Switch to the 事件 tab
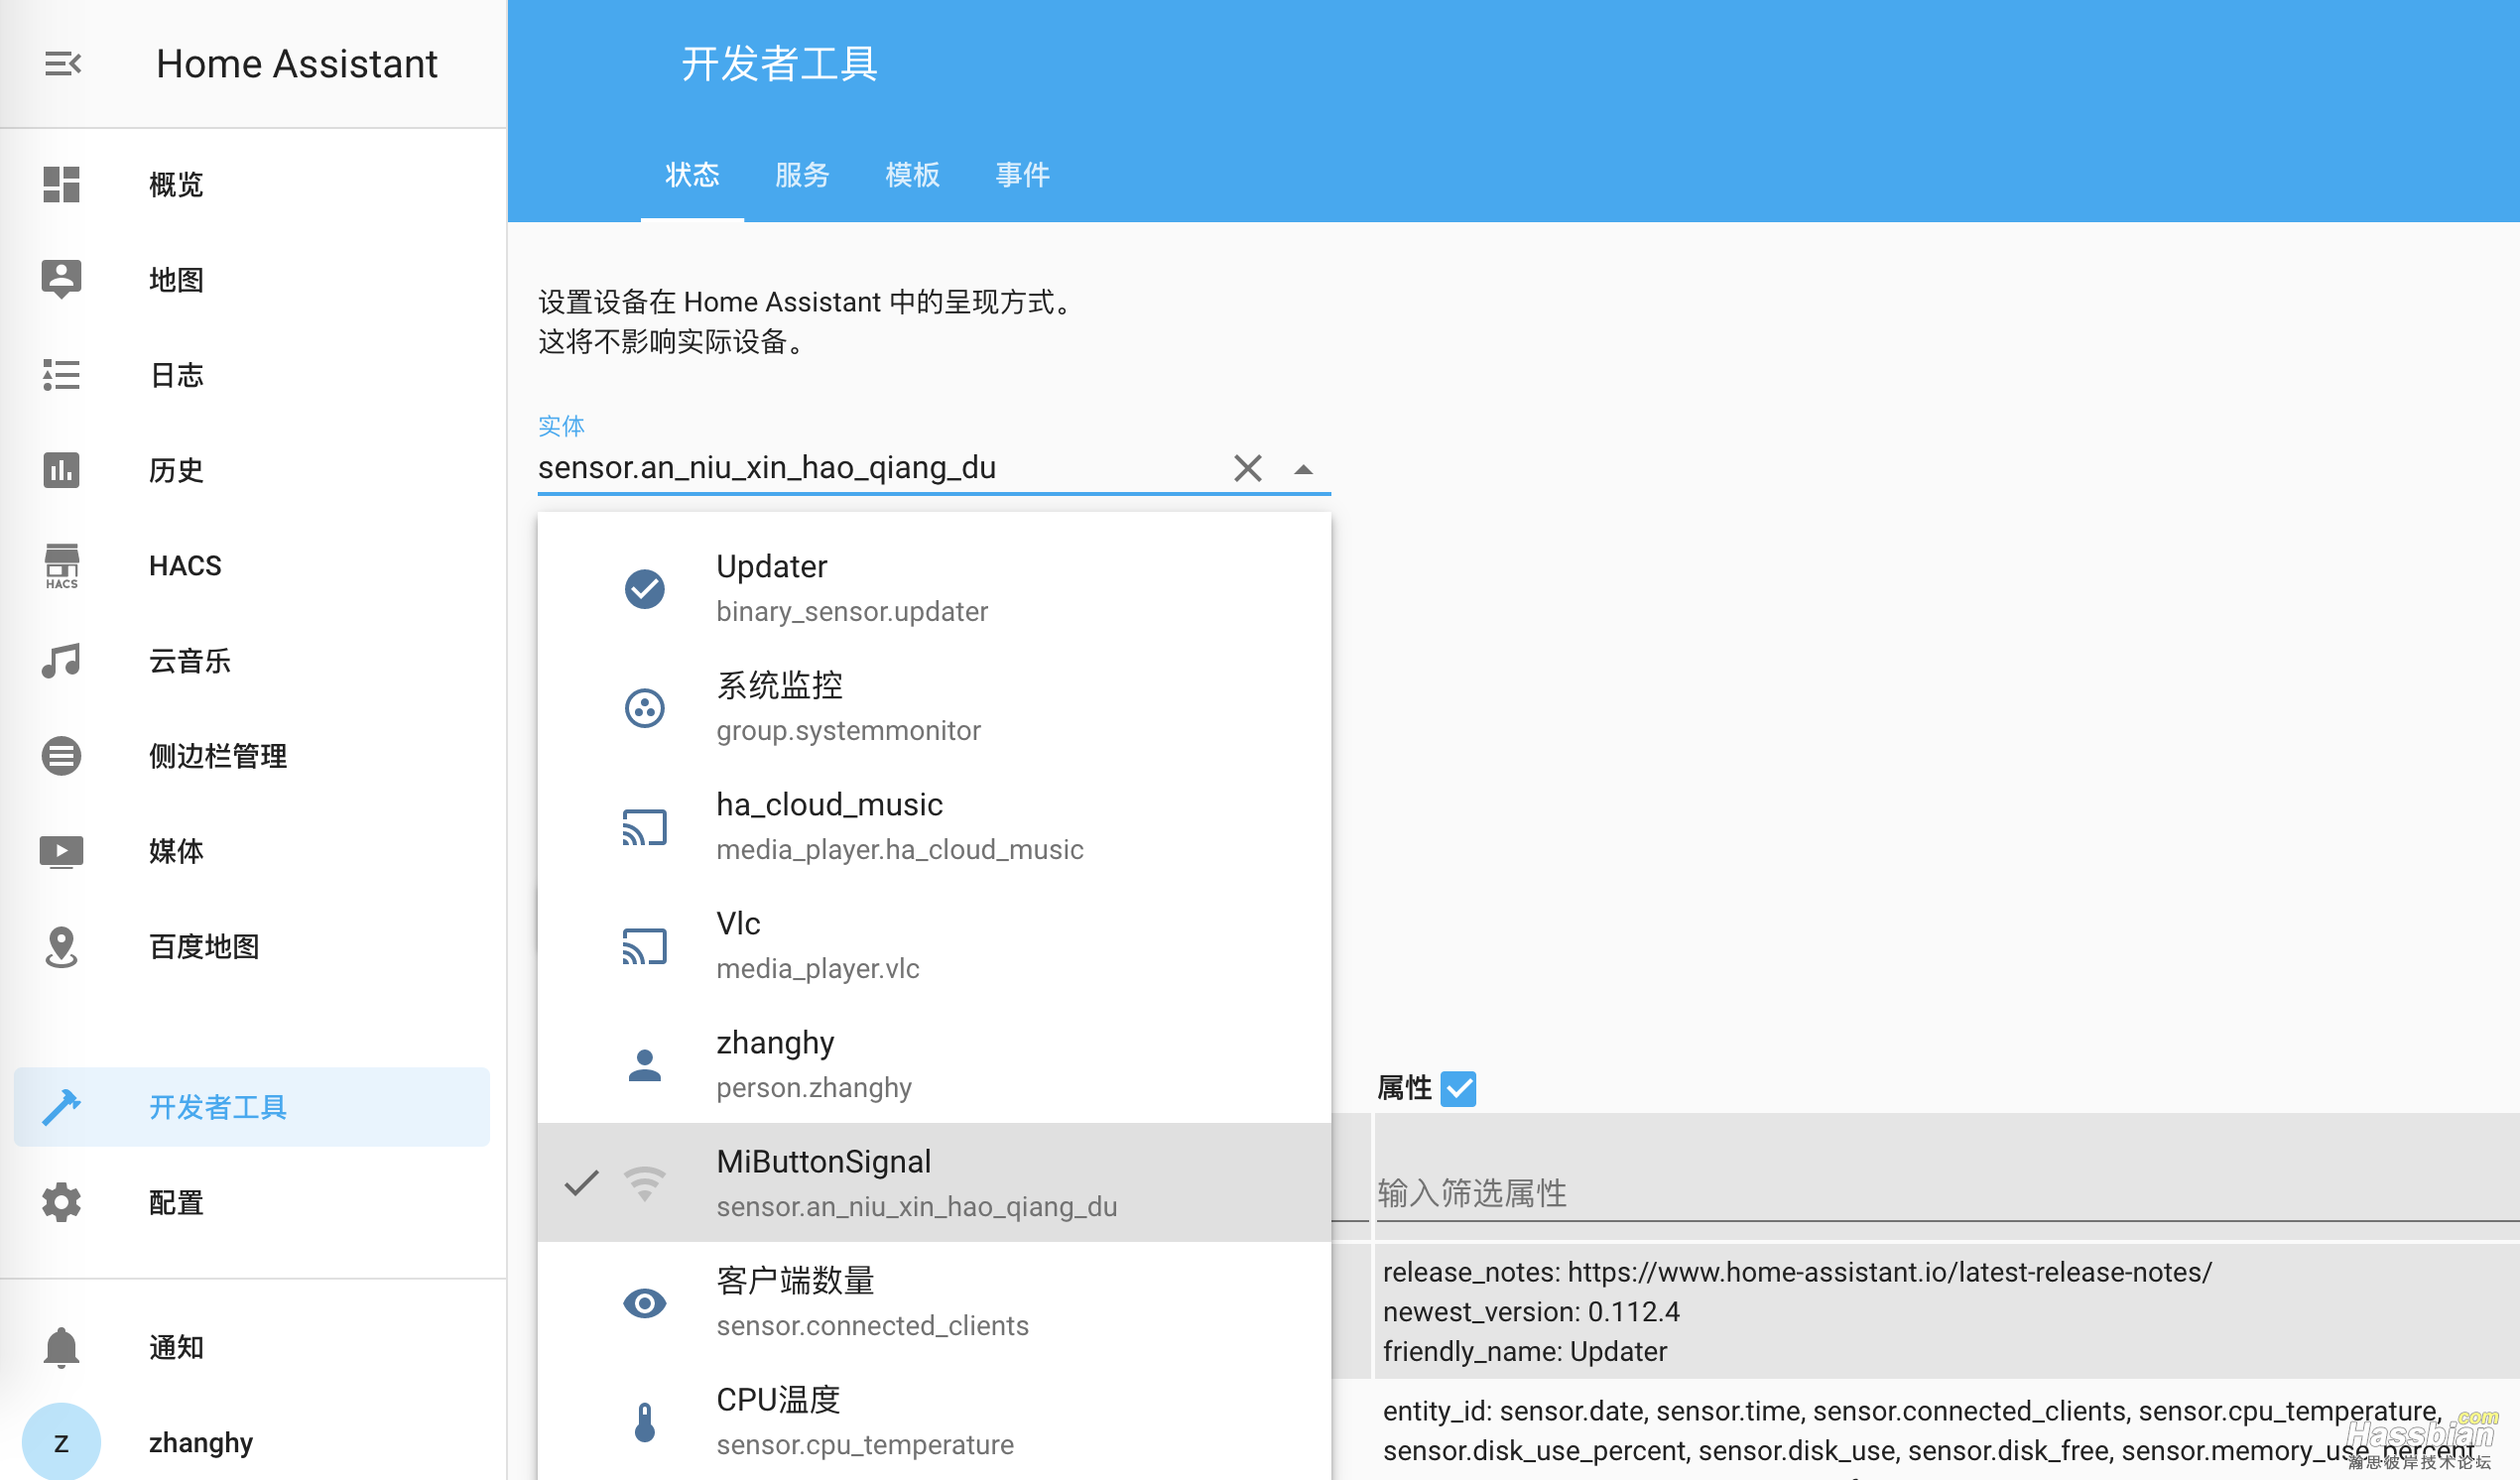 [1022, 175]
